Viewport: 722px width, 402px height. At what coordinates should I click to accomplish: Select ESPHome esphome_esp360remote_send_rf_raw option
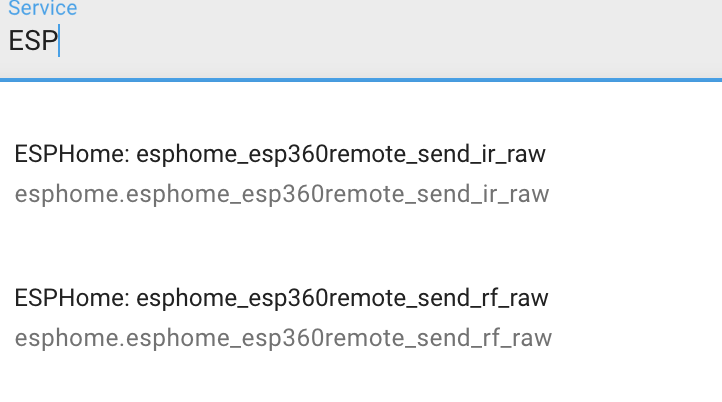pos(361,317)
